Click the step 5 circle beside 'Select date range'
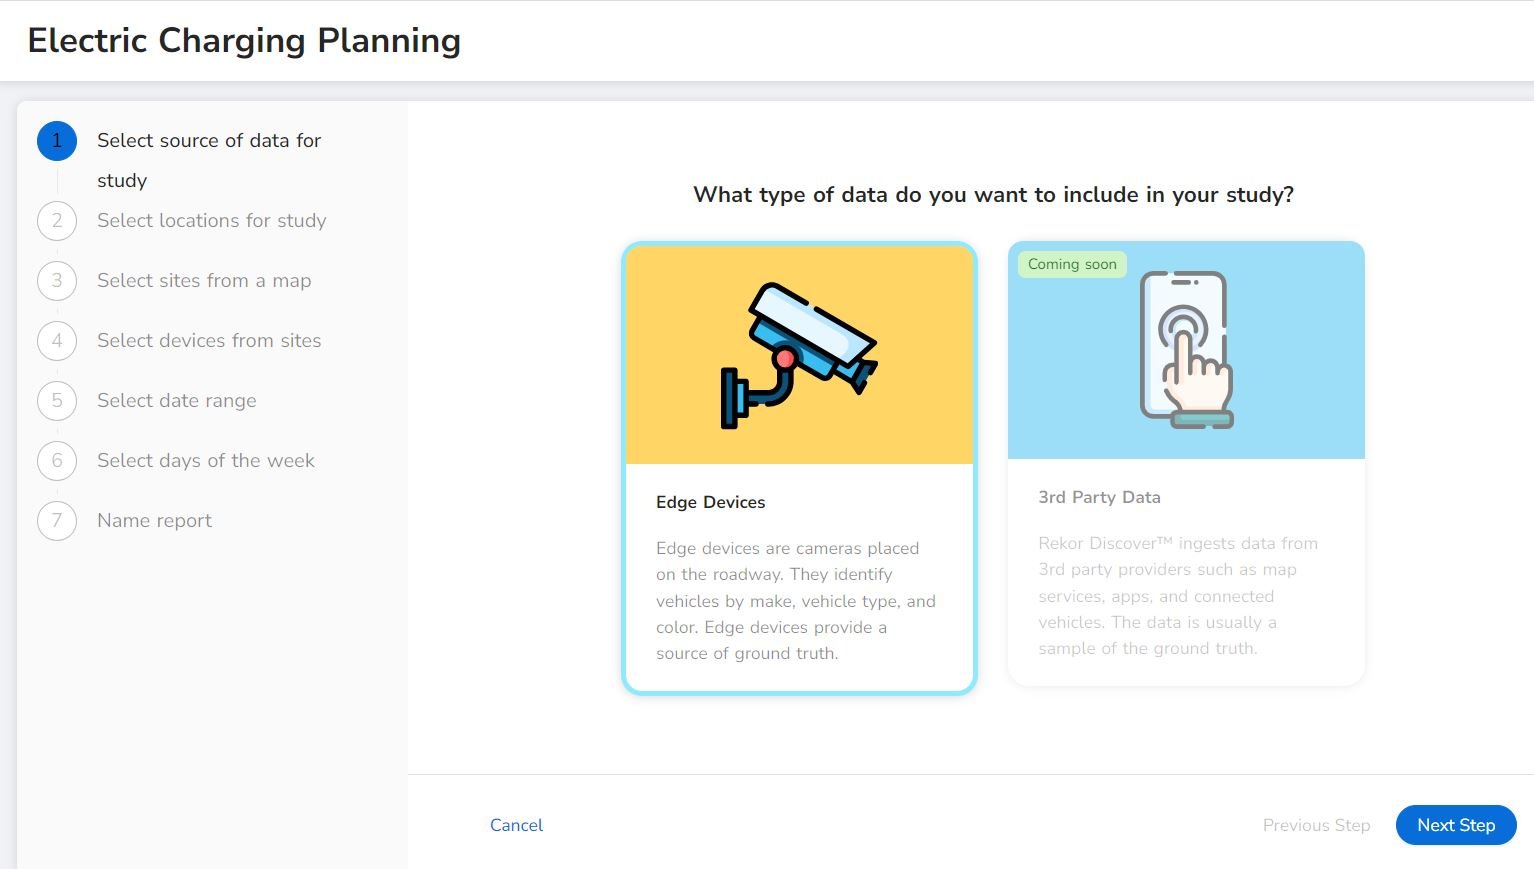 click(56, 401)
